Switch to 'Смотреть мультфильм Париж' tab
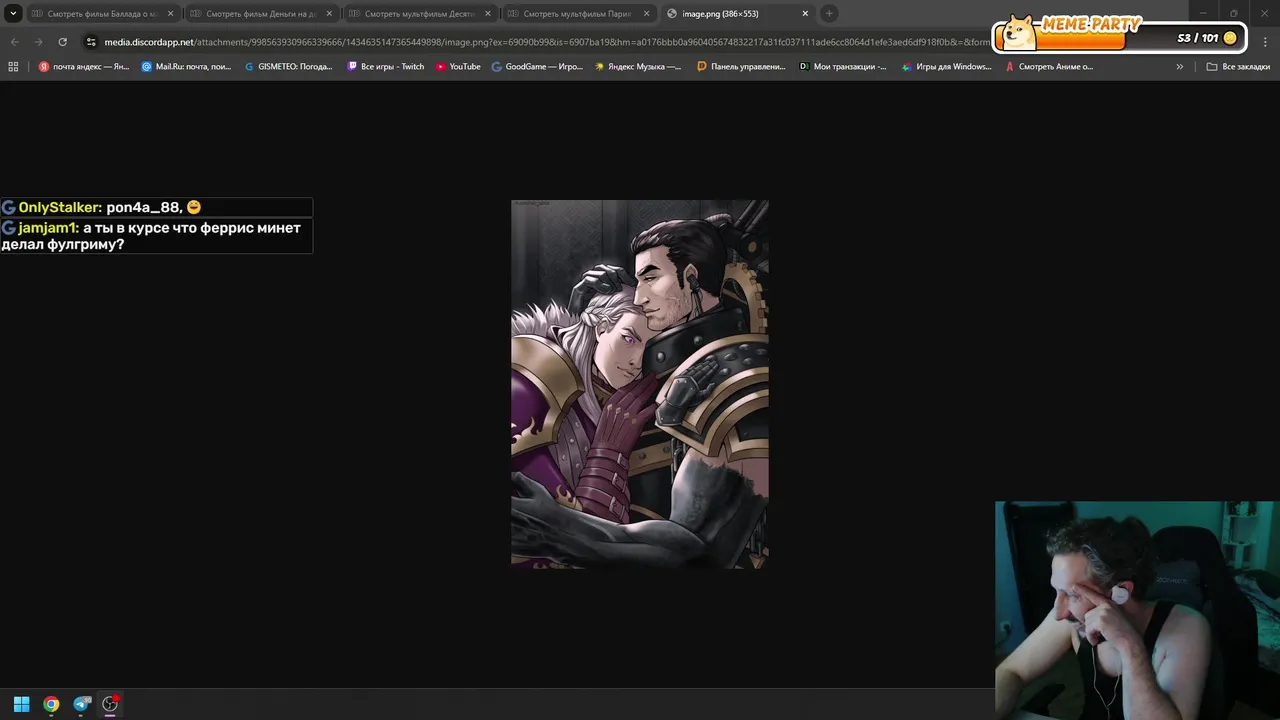1280x720 pixels. click(x=577, y=14)
